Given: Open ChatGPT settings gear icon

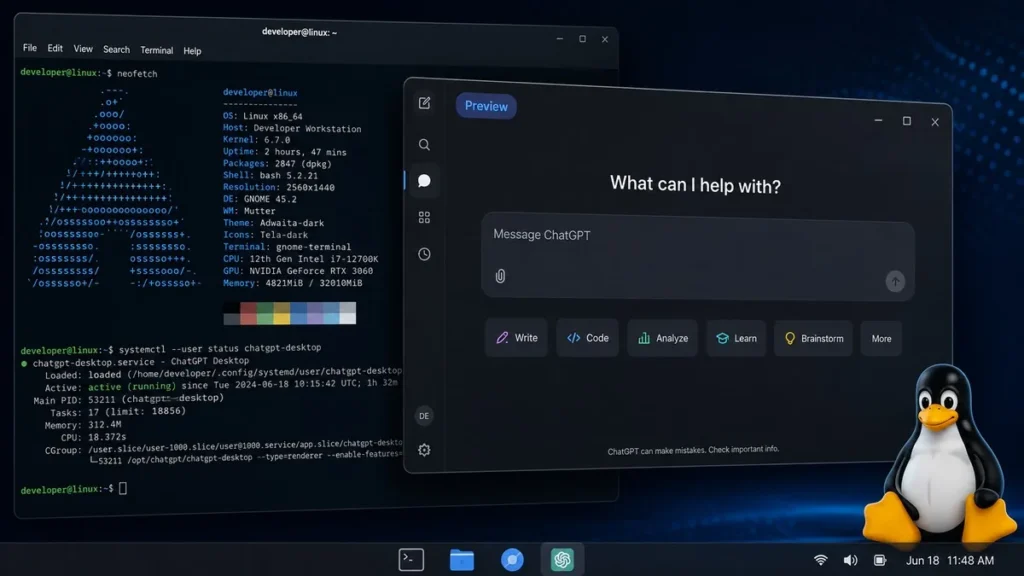Looking at the screenshot, I should click(x=424, y=450).
